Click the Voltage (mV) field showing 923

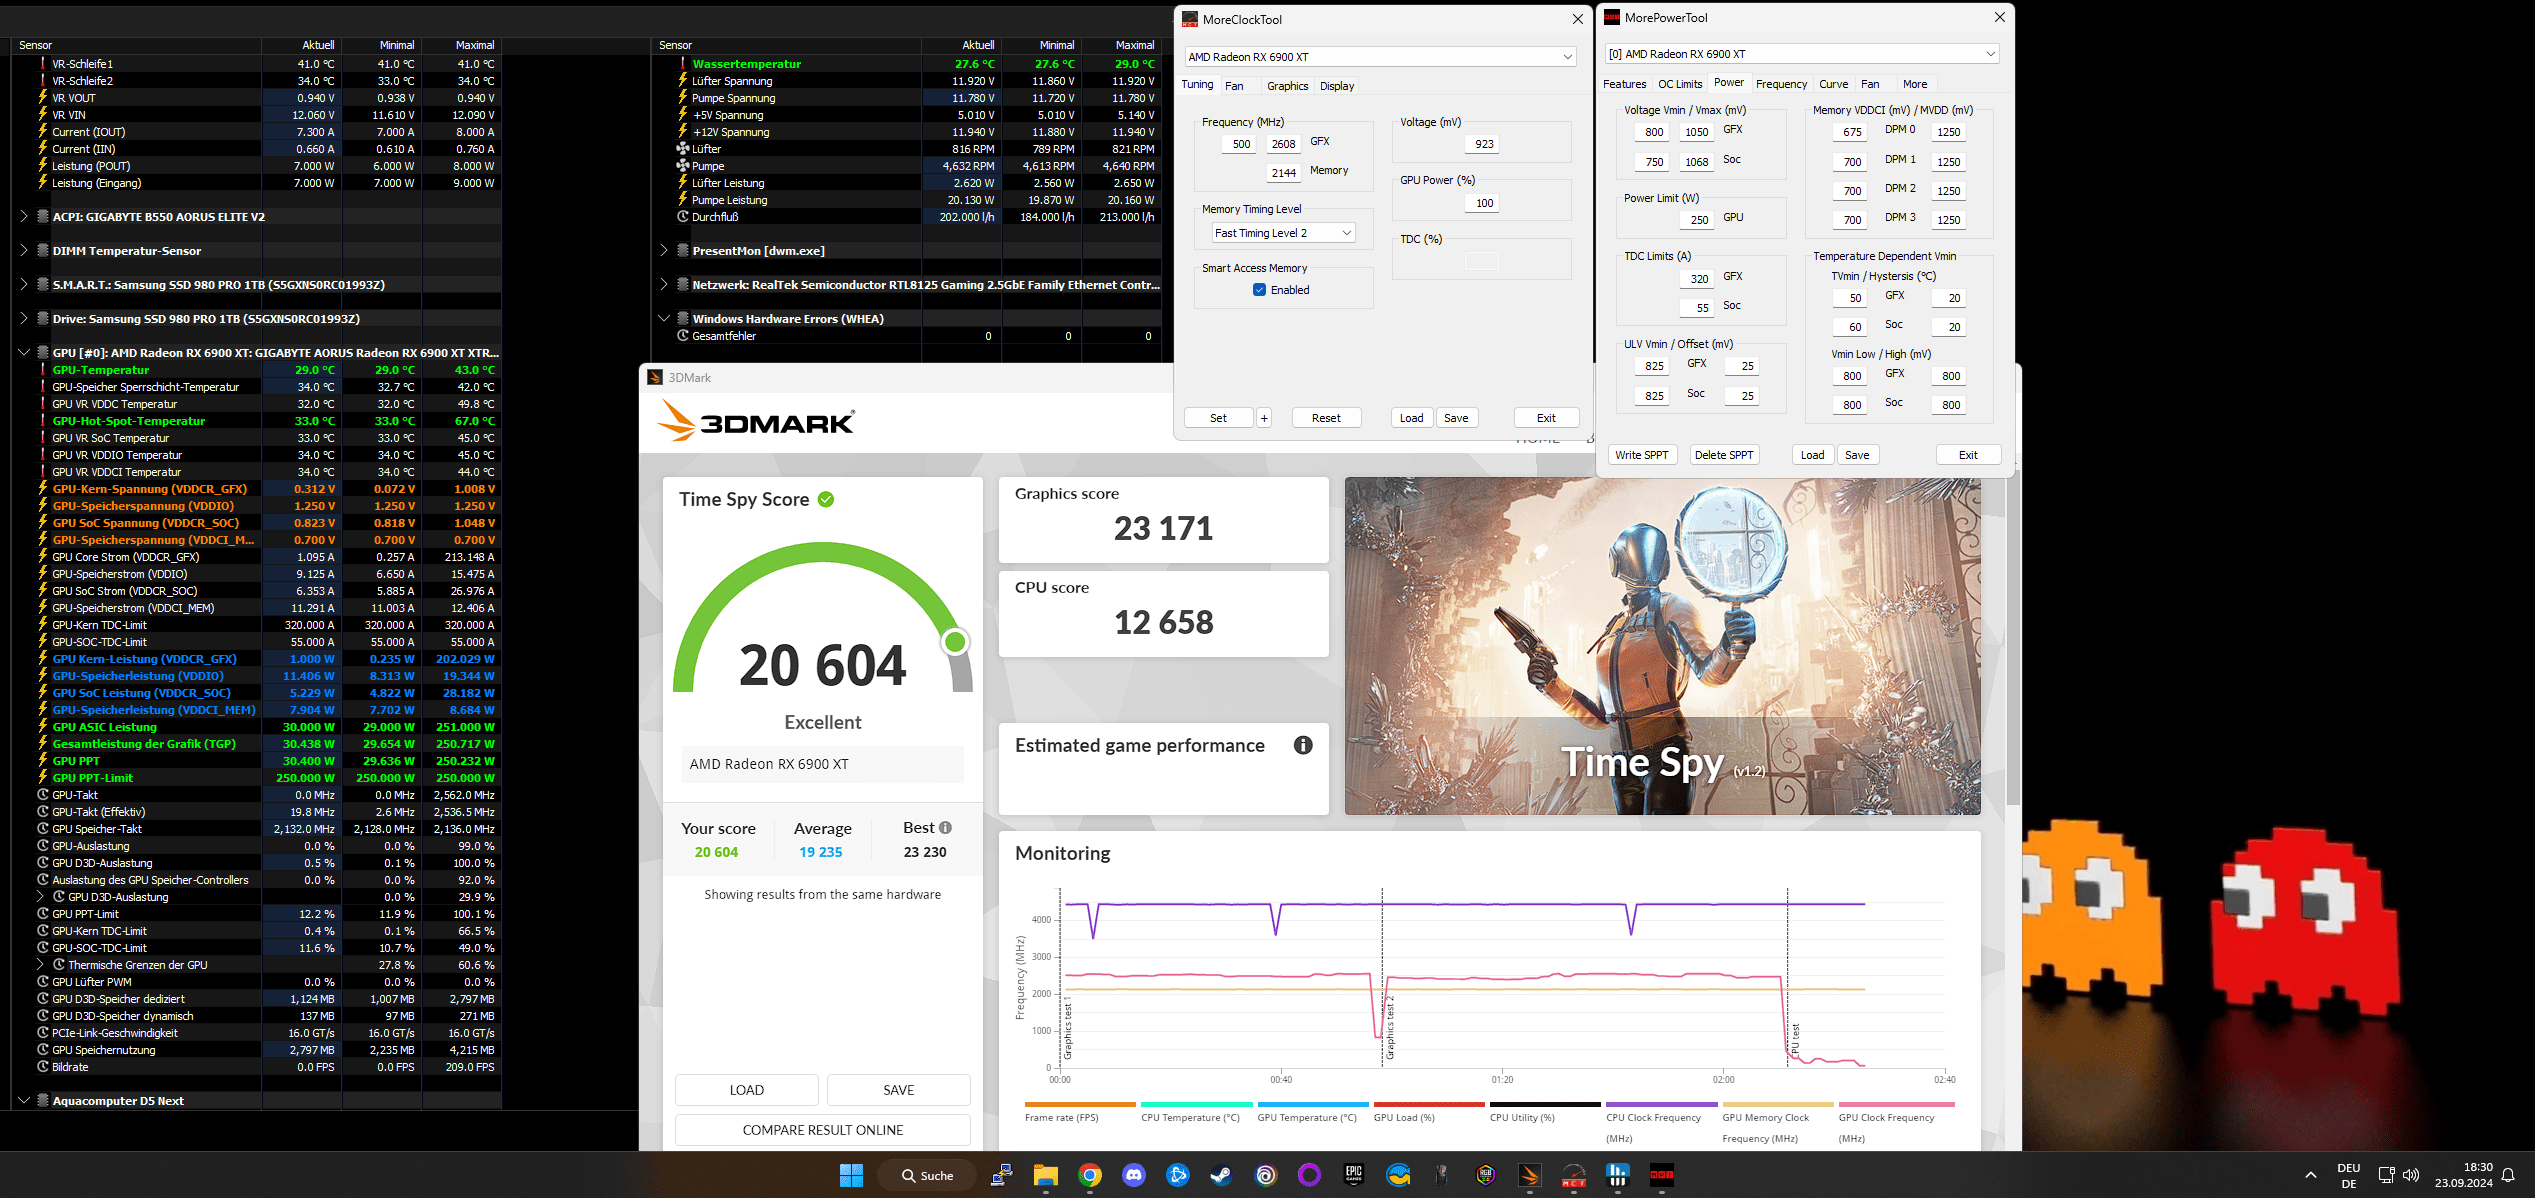(1480, 144)
